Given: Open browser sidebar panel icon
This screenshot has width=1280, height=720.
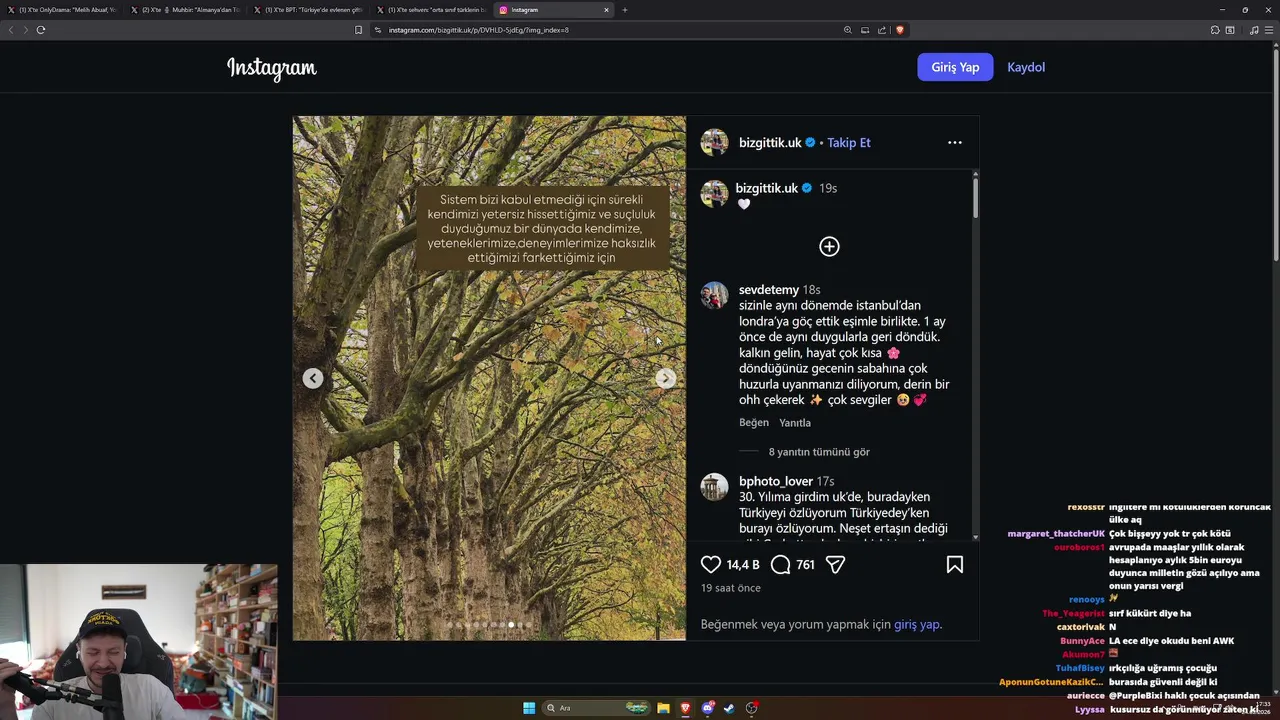Looking at the screenshot, I should [x=1230, y=30].
